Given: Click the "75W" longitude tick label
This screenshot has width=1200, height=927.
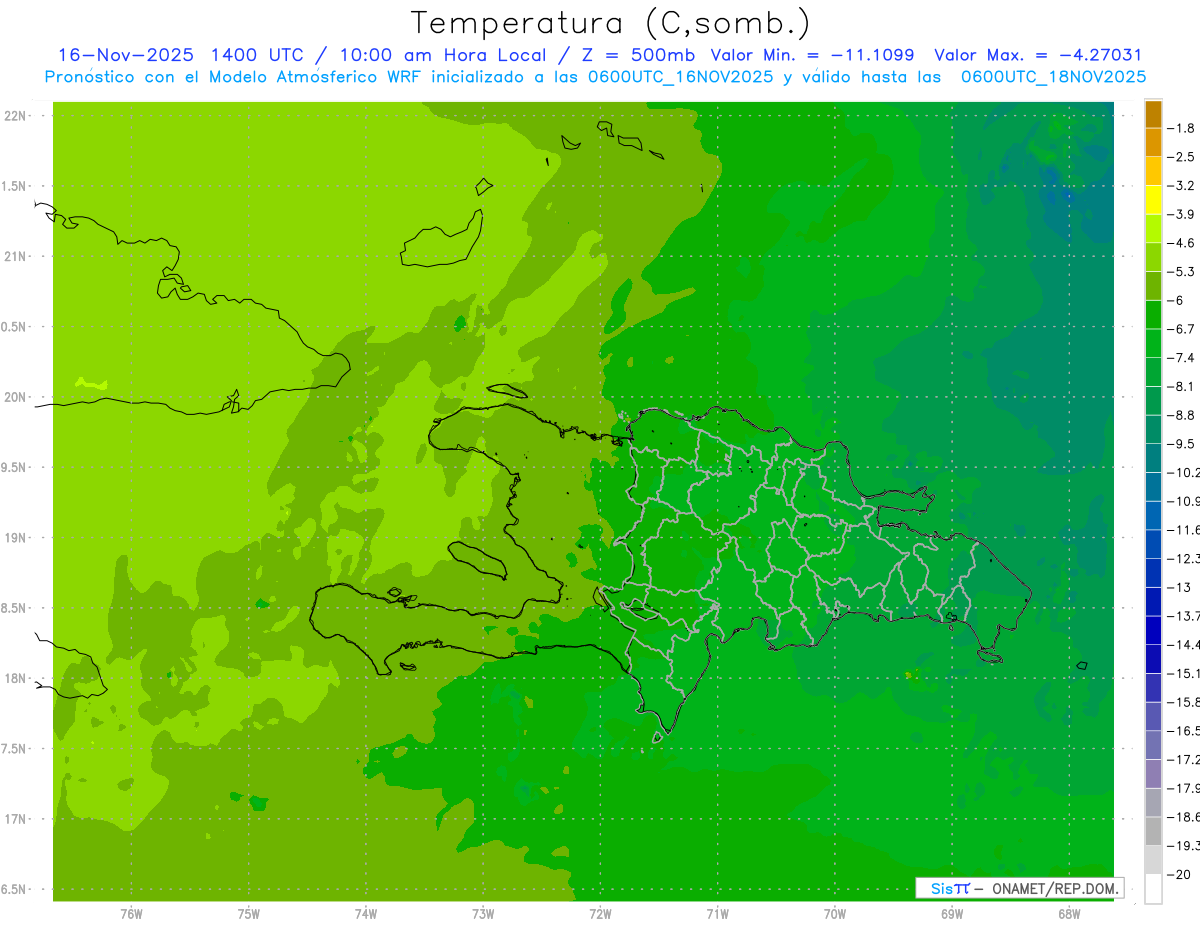Looking at the screenshot, I should click(249, 914).
